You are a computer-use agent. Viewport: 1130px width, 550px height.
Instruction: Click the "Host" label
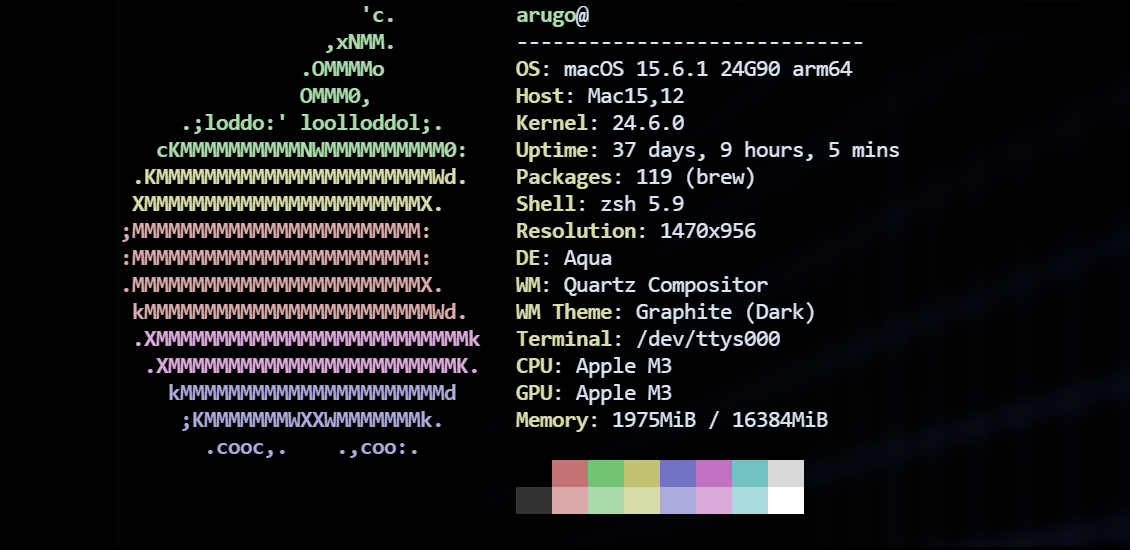point(540,96)
